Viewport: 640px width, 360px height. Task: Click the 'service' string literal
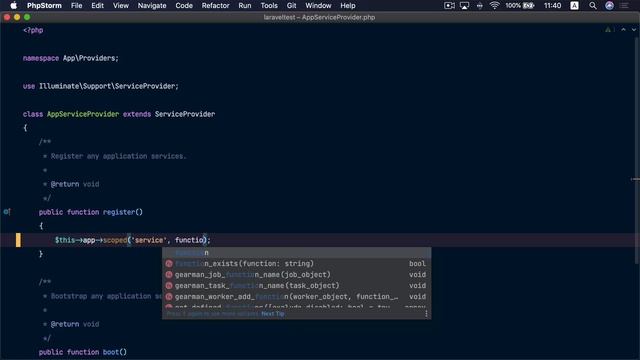(149, 240)
